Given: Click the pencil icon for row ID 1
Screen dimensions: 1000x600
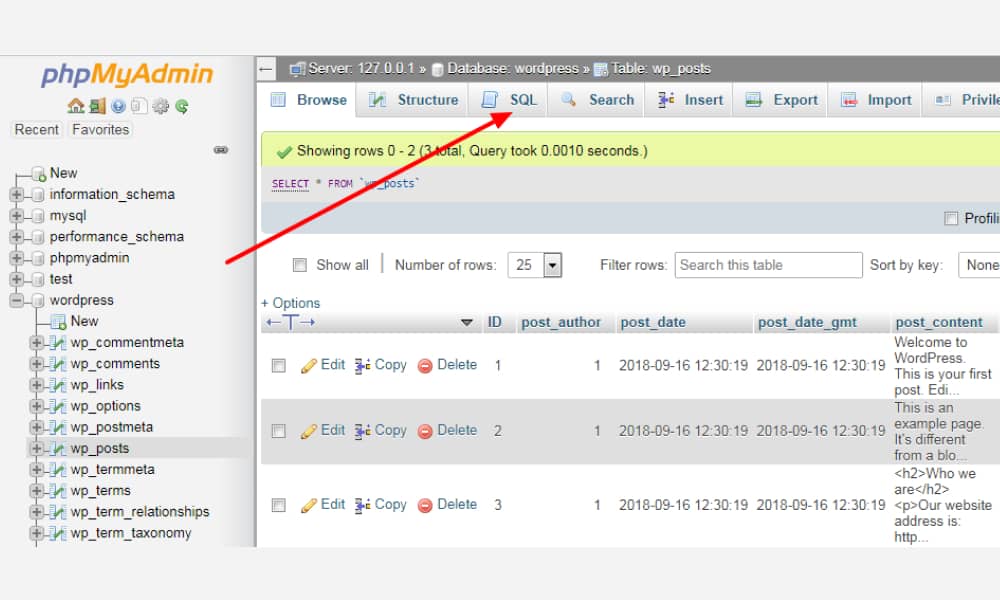Looking at the screenshot, I should 309,365.
